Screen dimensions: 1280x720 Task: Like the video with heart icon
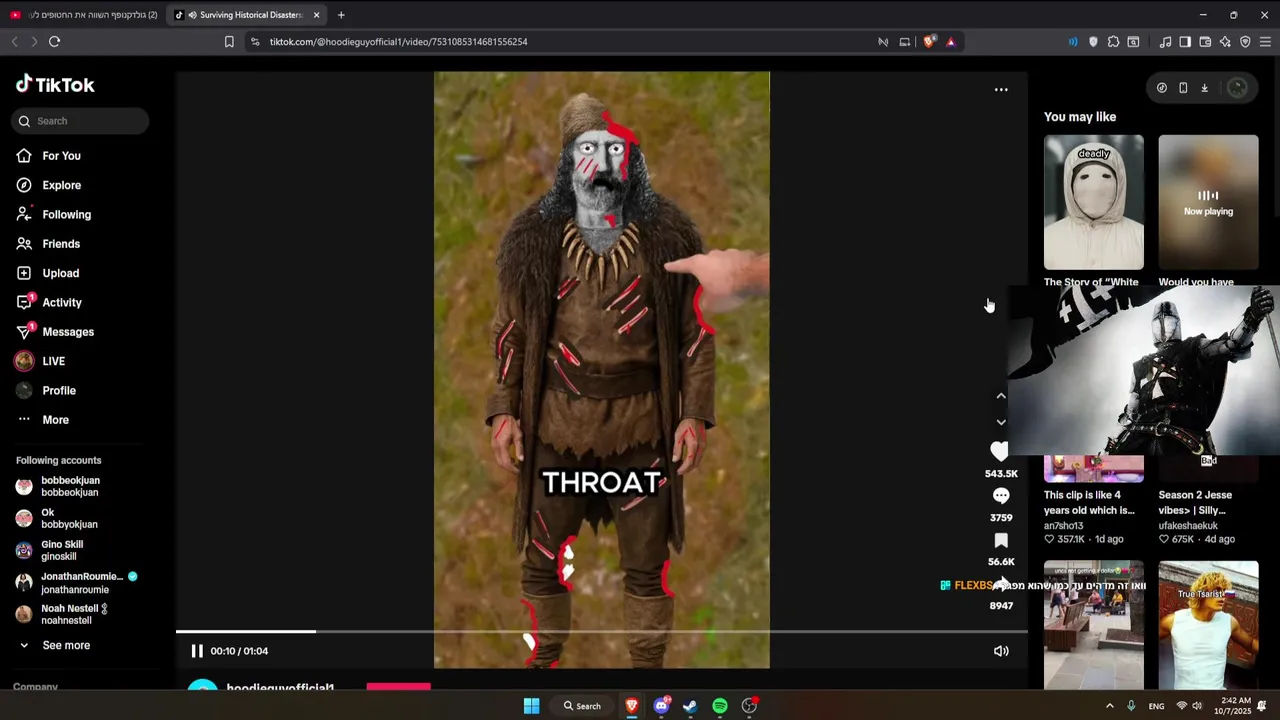click(999, 452)
